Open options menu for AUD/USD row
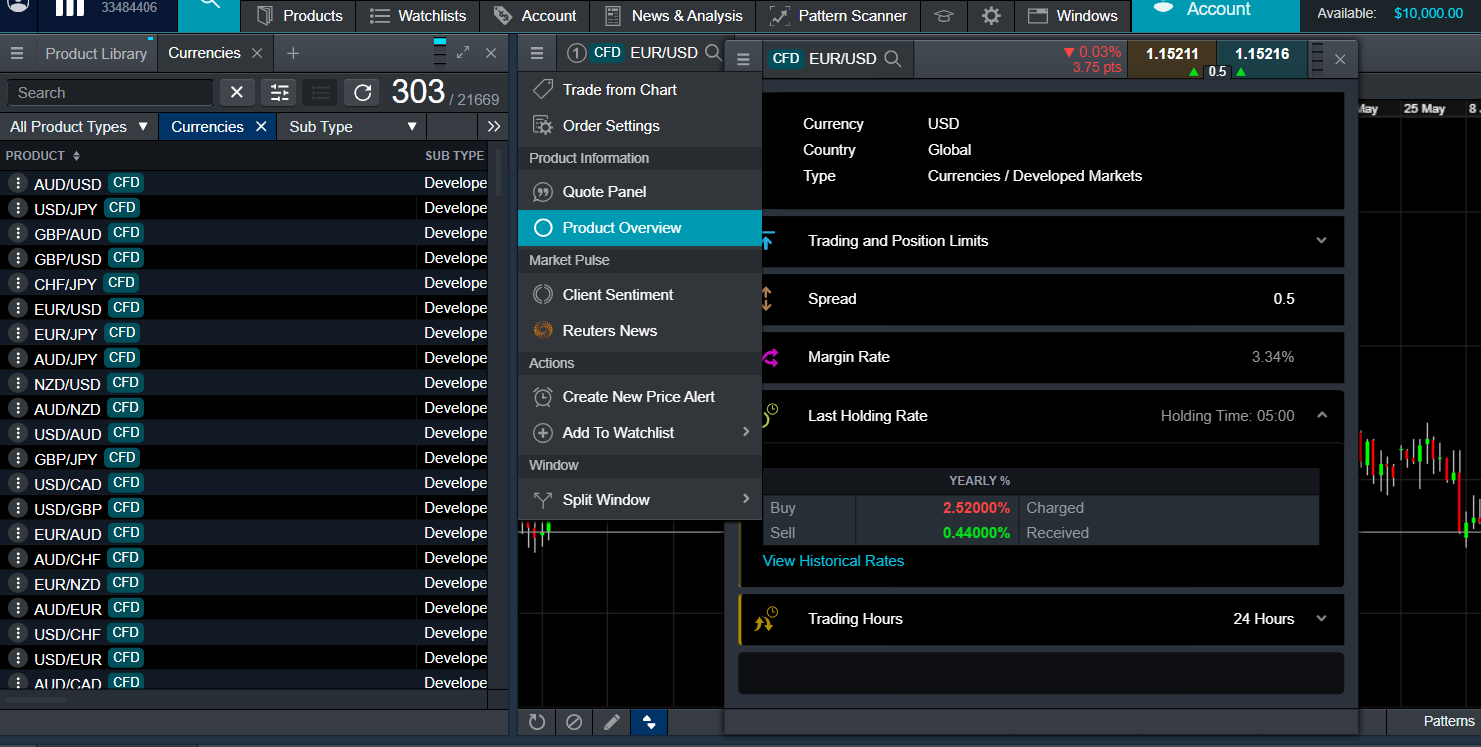The height and width of the screenshot is (747, 1481). [x=17, y=183]
